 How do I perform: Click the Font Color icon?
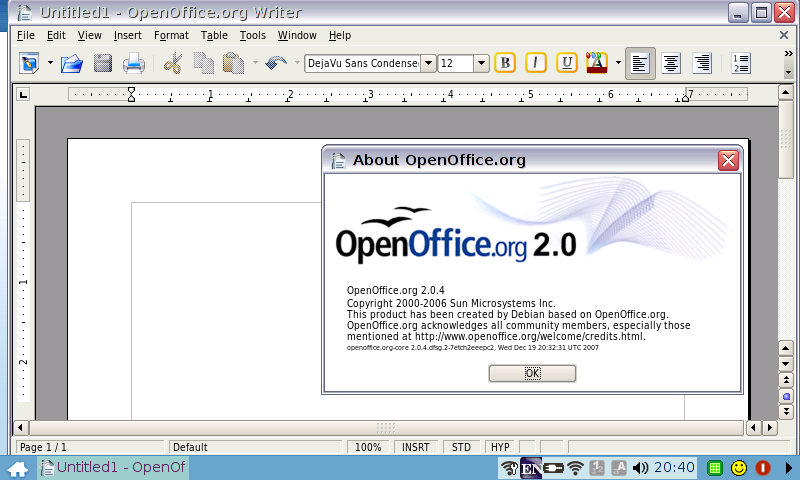[x=596, y=63]
